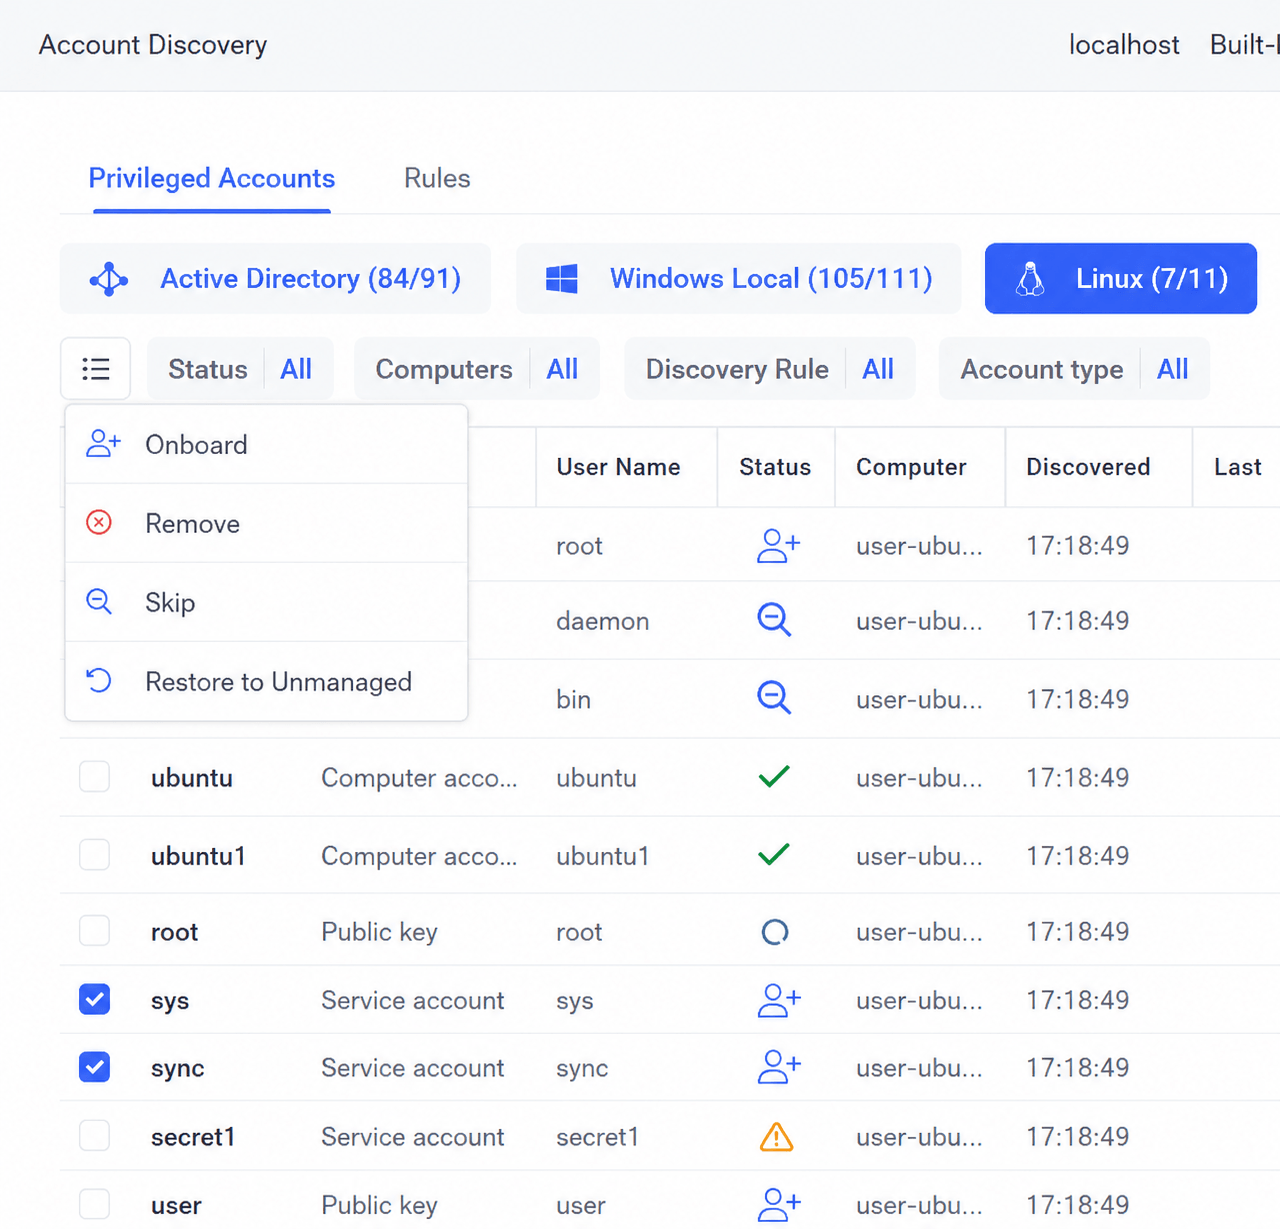Click the onboard status icon for sync
Viewport: 1280px width, 1229px height.
click(x=778, y=1067)
